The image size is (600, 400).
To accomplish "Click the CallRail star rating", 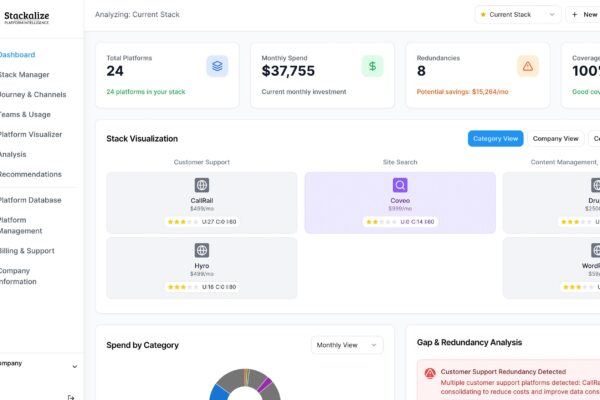I will (183, 222).
